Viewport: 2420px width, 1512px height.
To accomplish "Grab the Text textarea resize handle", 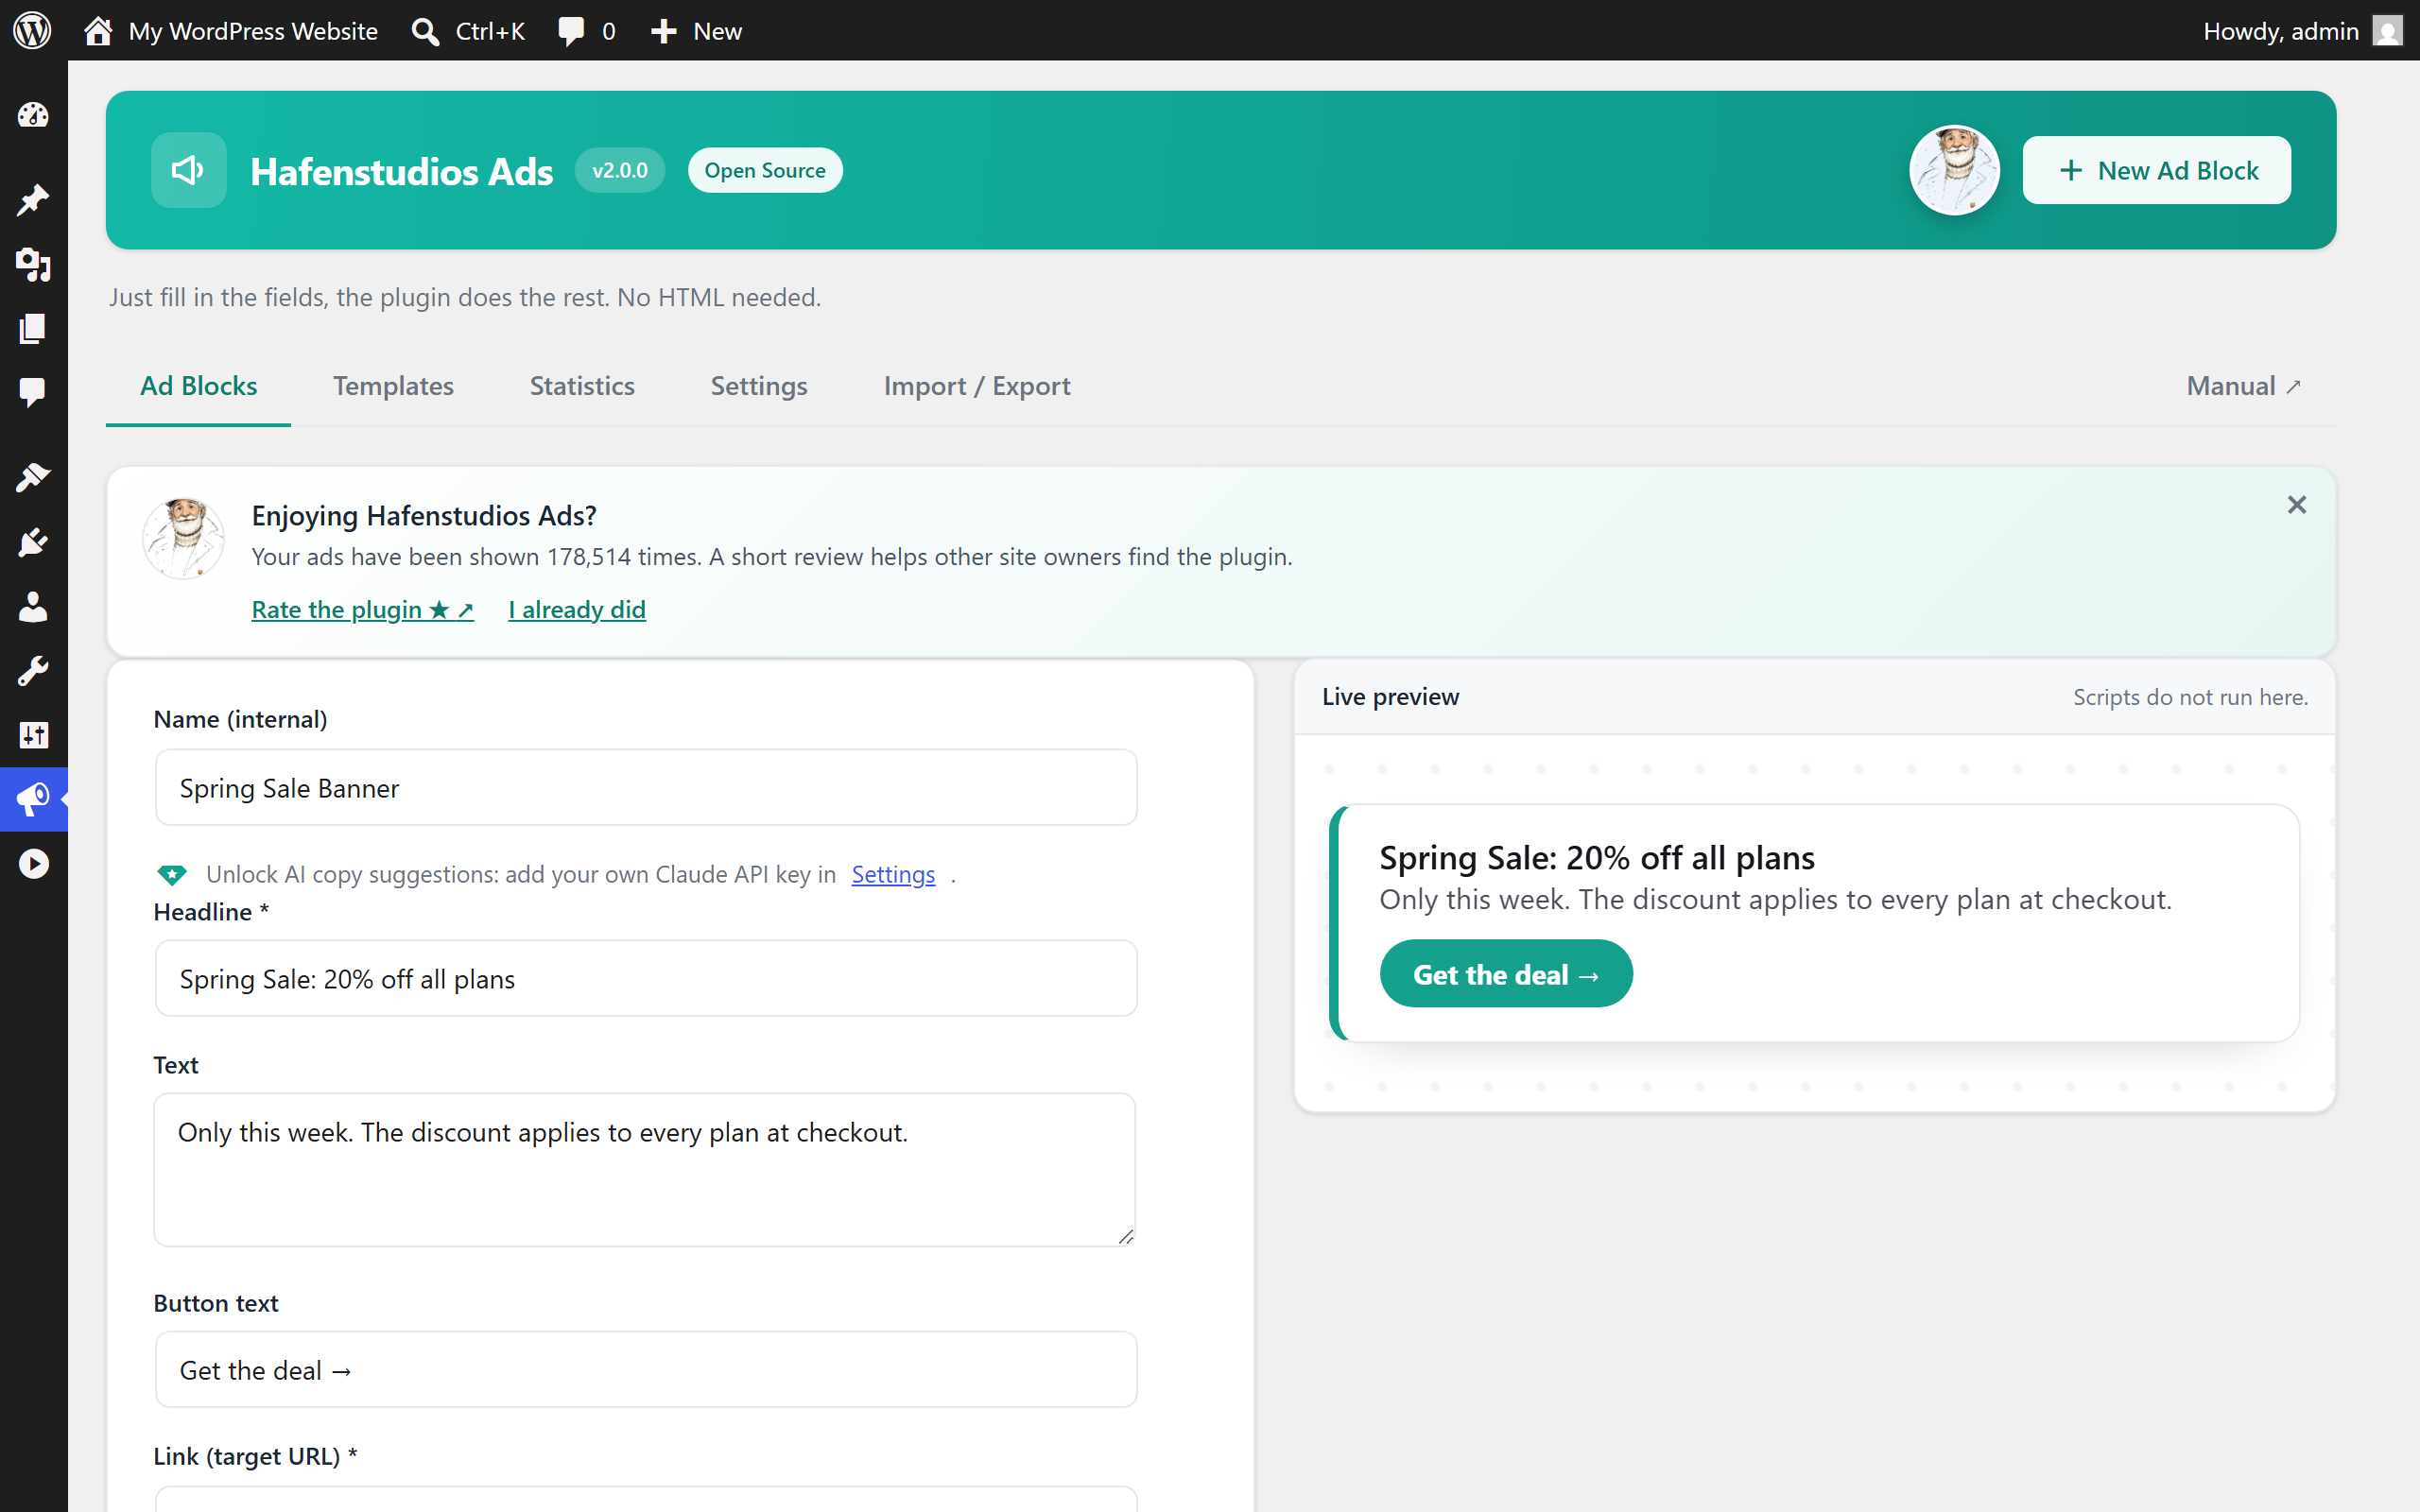I will [1125, 1236].
